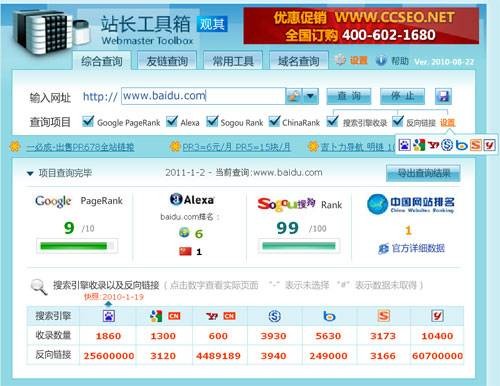Click IE icon beside 官方详细数据
Screen dimensions: 500x386
(383, 249)
